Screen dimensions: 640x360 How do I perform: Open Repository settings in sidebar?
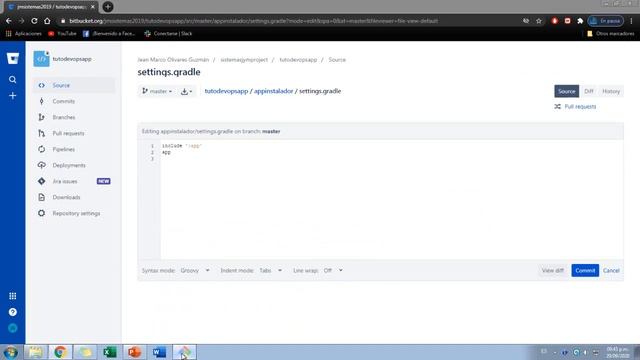(74, 213)
